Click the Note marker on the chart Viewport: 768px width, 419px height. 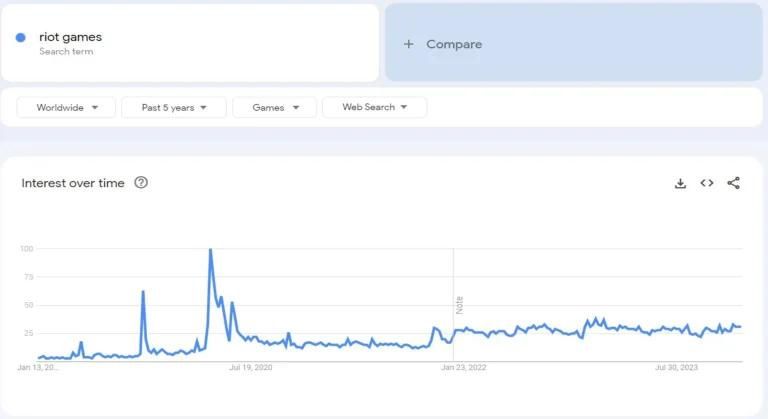(x=459, y=305)
